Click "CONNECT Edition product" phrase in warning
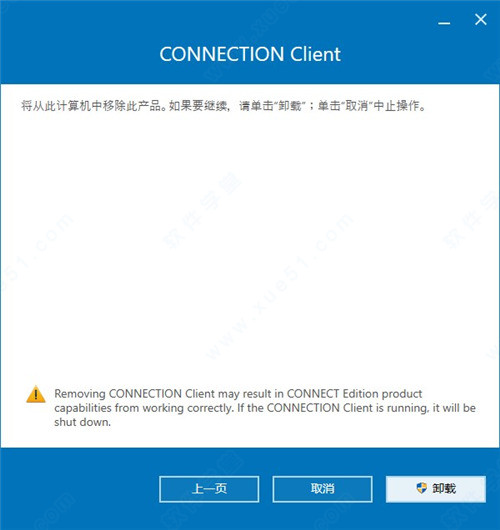The width and height of the screenshot is (500, 530). [x=355, y=394]
